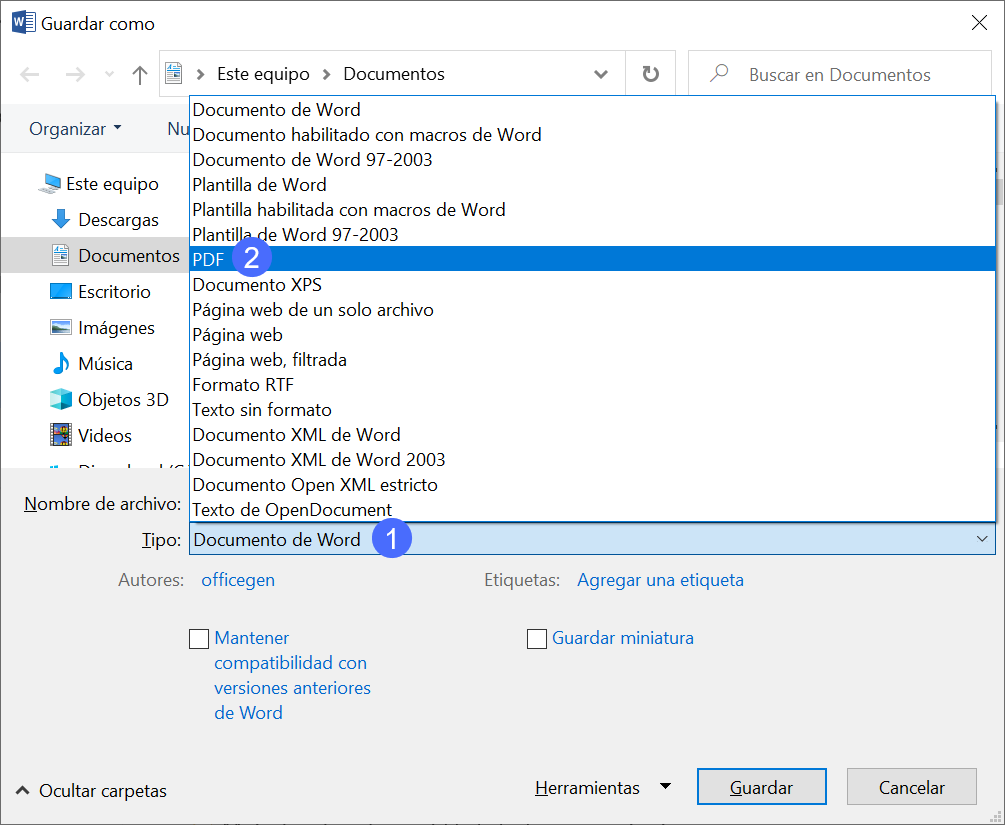Choose Documento XPS file type
The height and width of the screenshot is (825, 1005).
592,284
